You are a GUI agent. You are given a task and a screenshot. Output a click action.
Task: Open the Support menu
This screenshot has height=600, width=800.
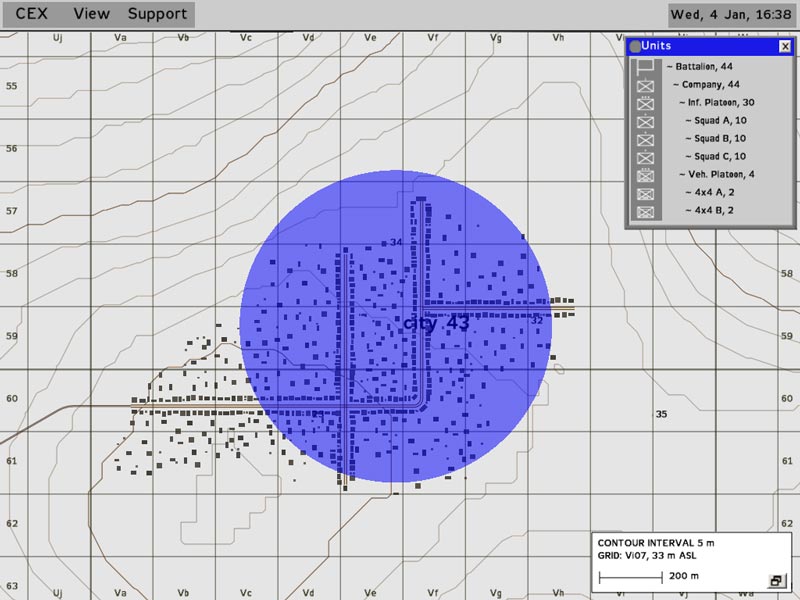click(x=157, y=14)
